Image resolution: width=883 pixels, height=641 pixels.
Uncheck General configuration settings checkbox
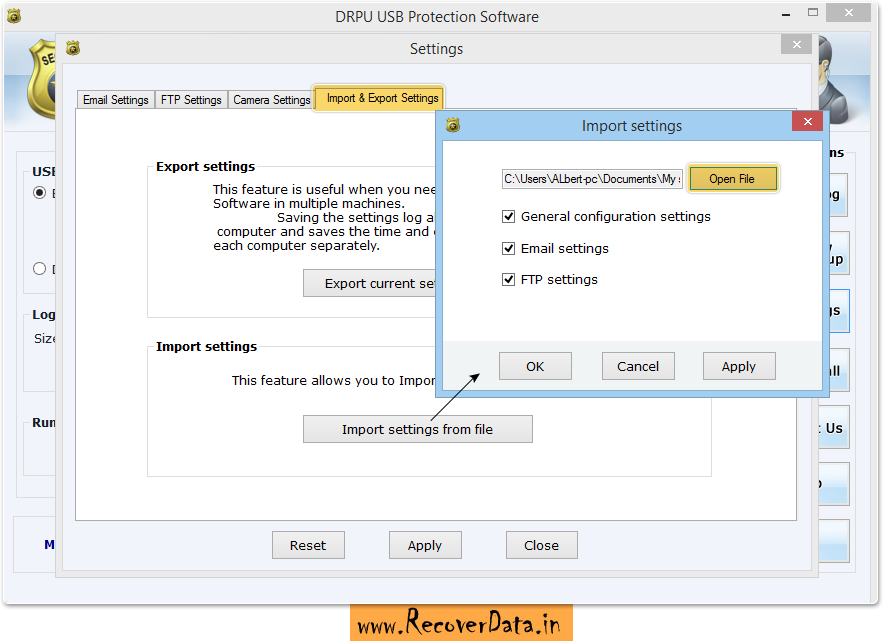508,216
